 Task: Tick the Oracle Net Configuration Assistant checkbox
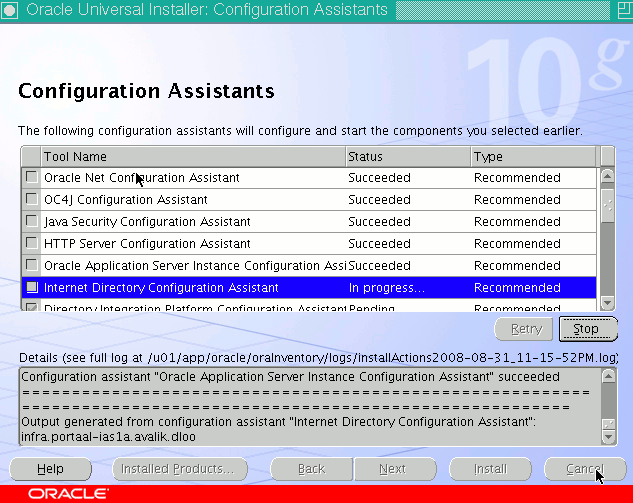tap(31, 177)
